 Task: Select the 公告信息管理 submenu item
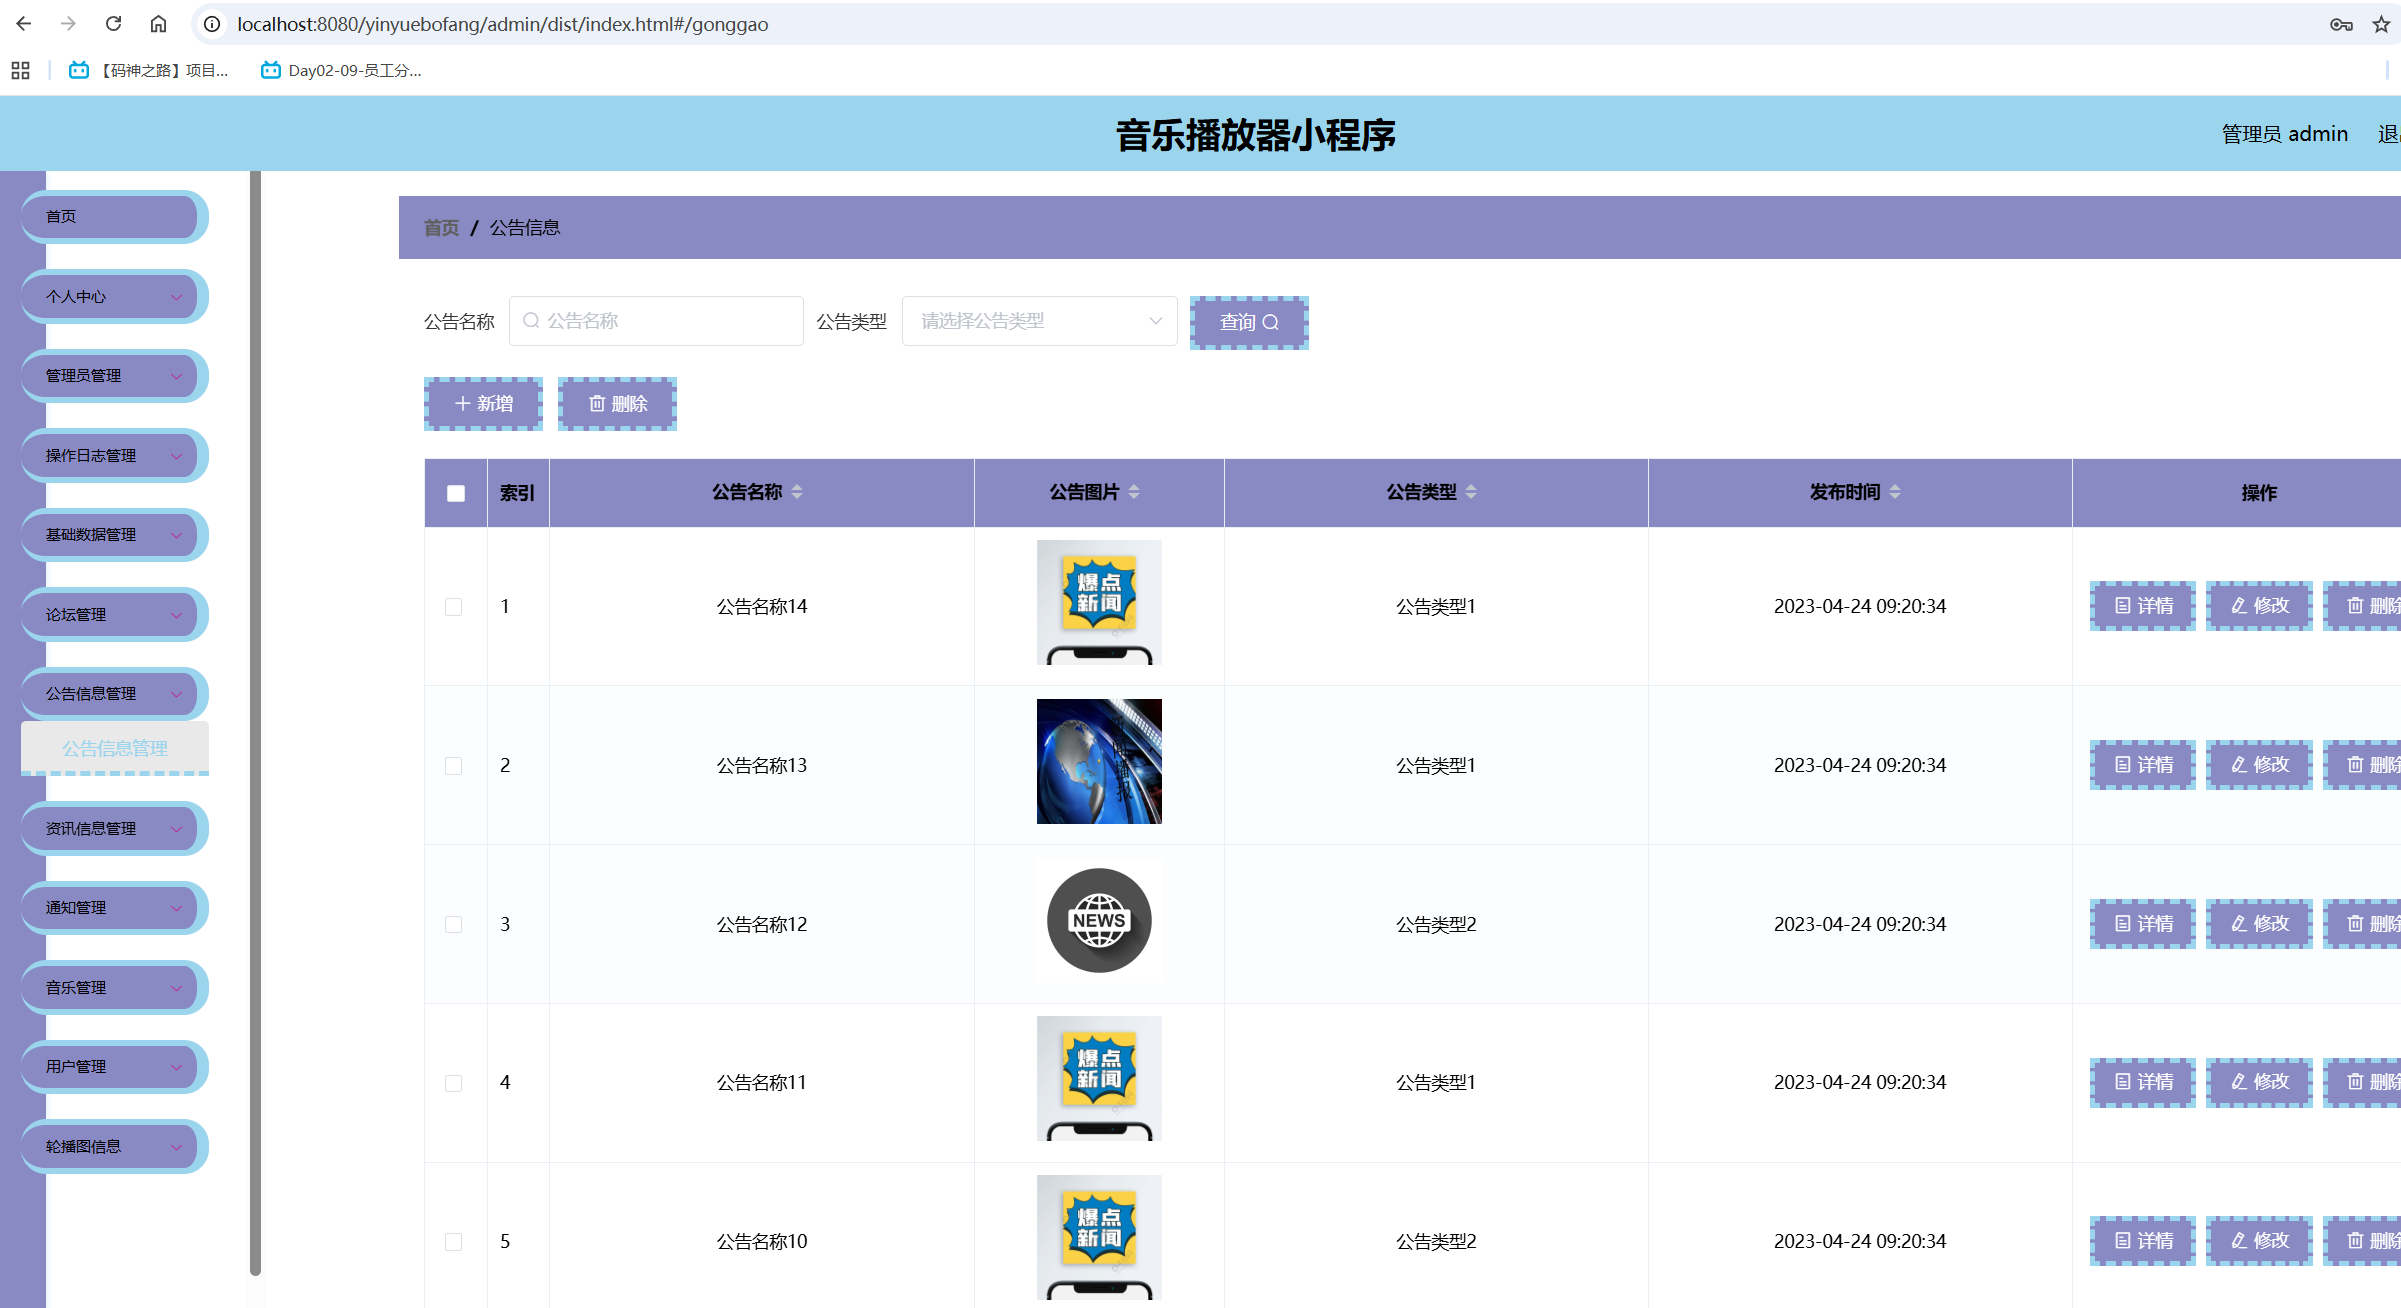click(115, 747)
